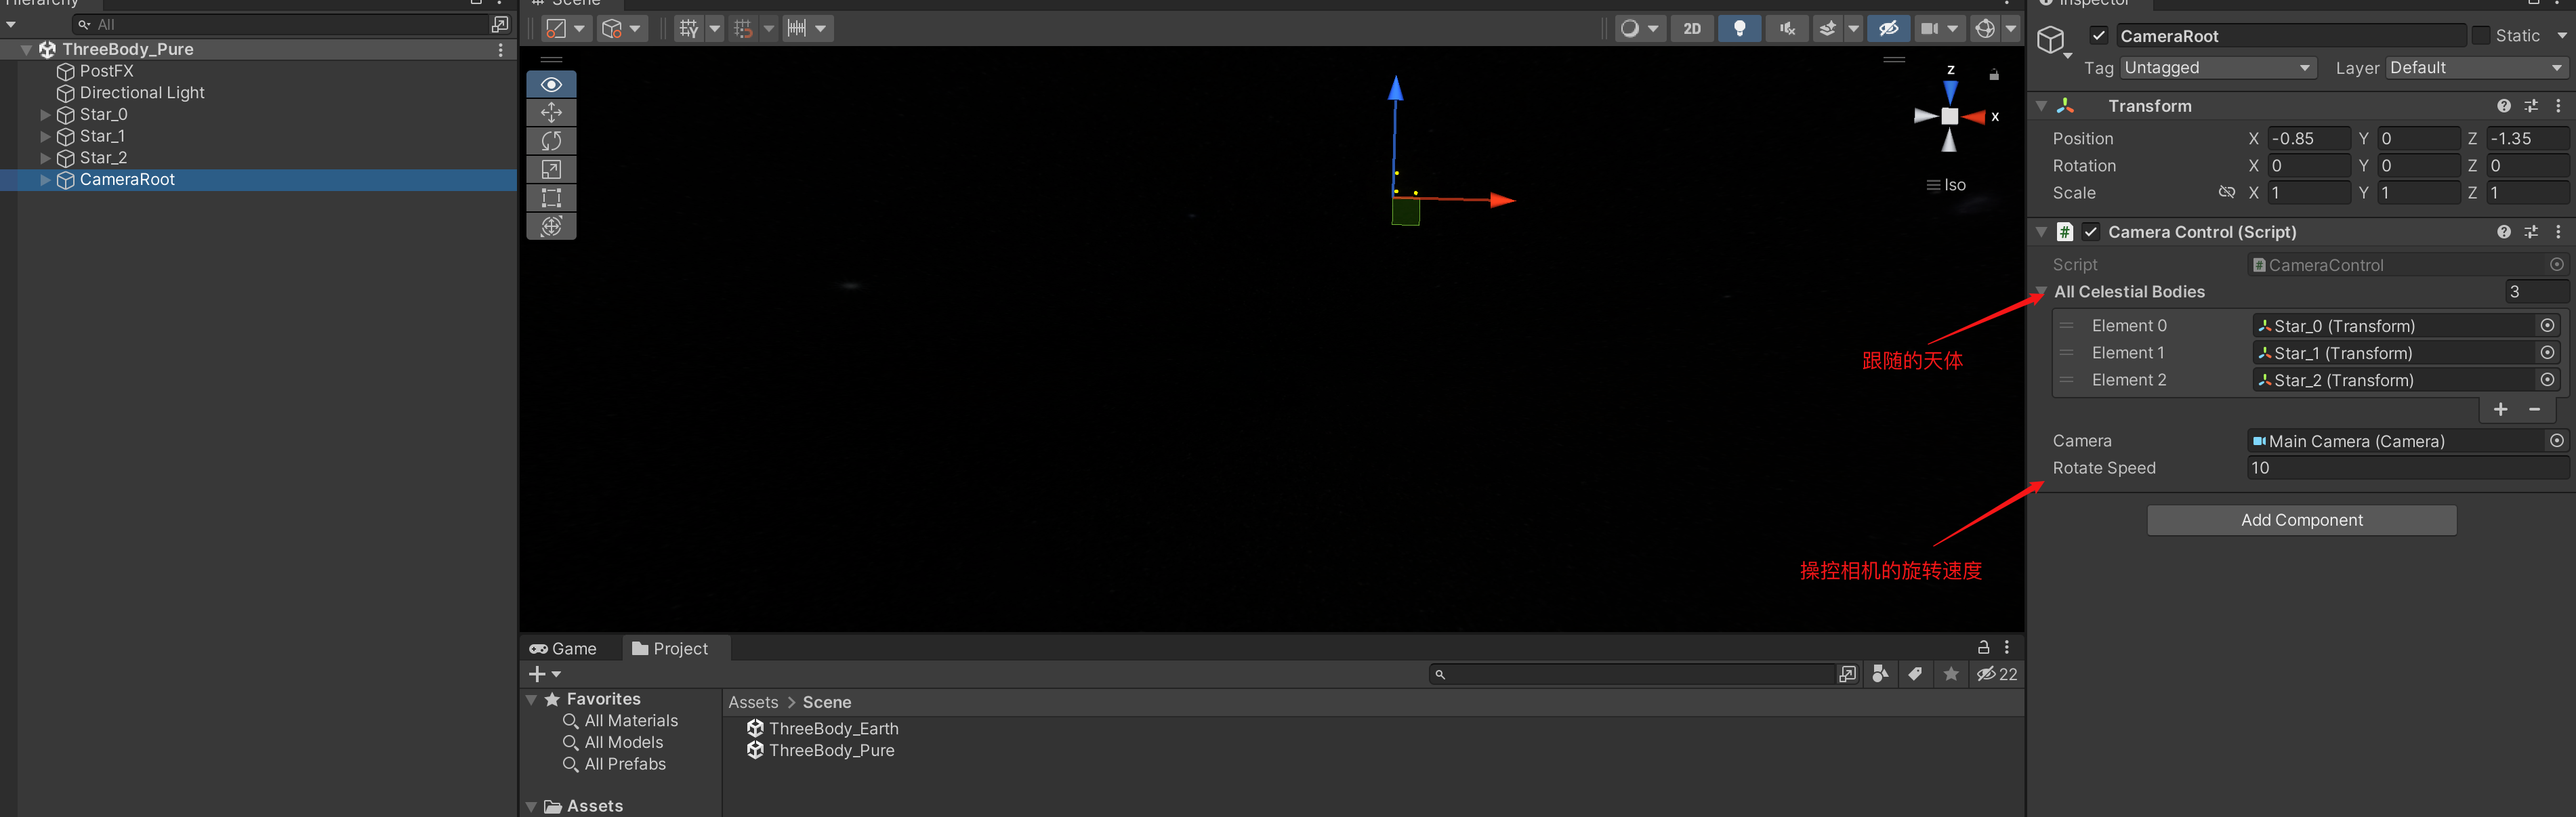Expand Star_0 in Hierarchy

point(45,115)
